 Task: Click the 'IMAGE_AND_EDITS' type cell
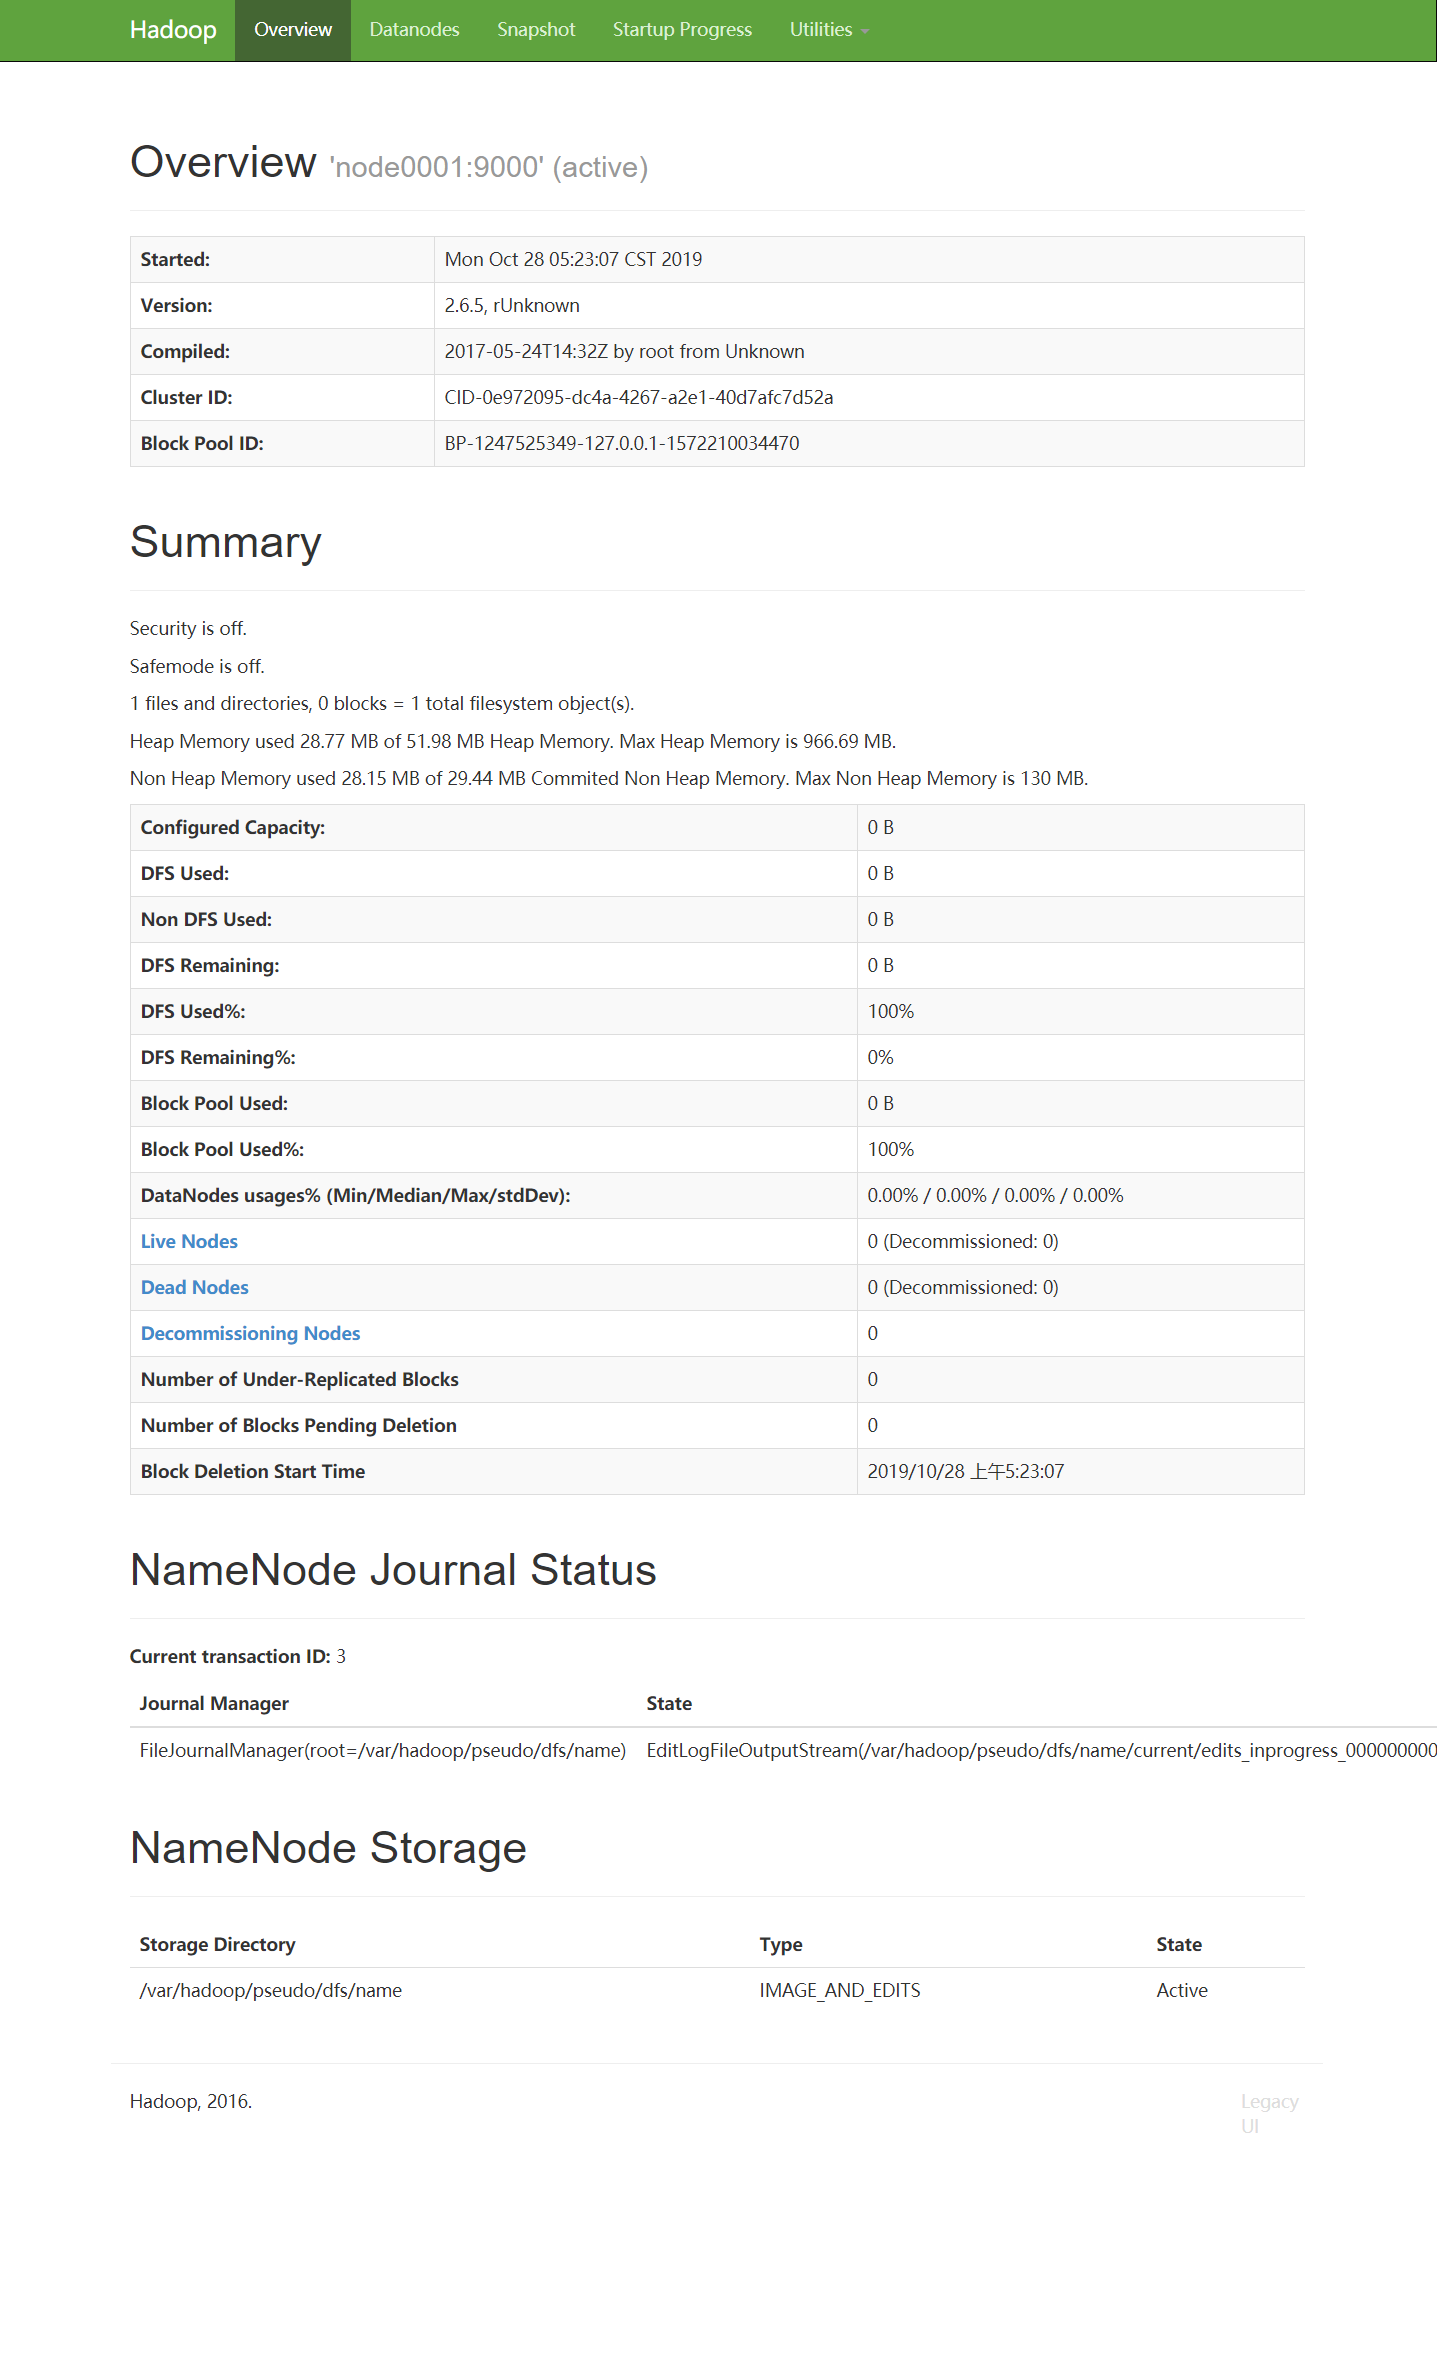pos(840,1990)
